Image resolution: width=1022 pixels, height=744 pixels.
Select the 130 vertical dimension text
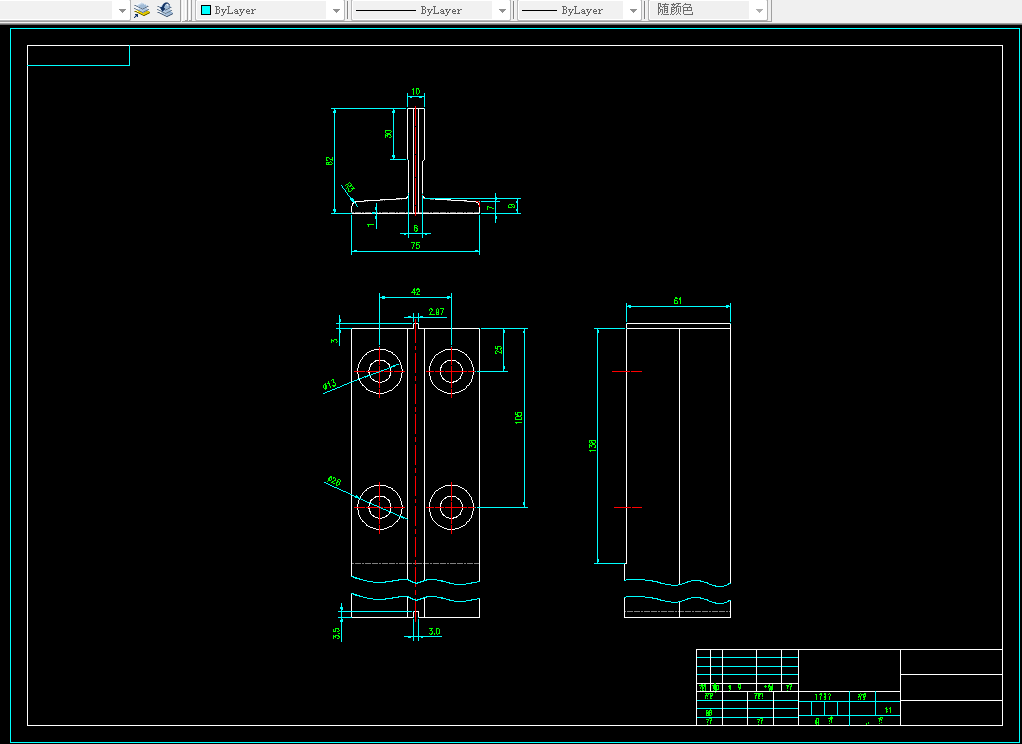pos(593,444)
